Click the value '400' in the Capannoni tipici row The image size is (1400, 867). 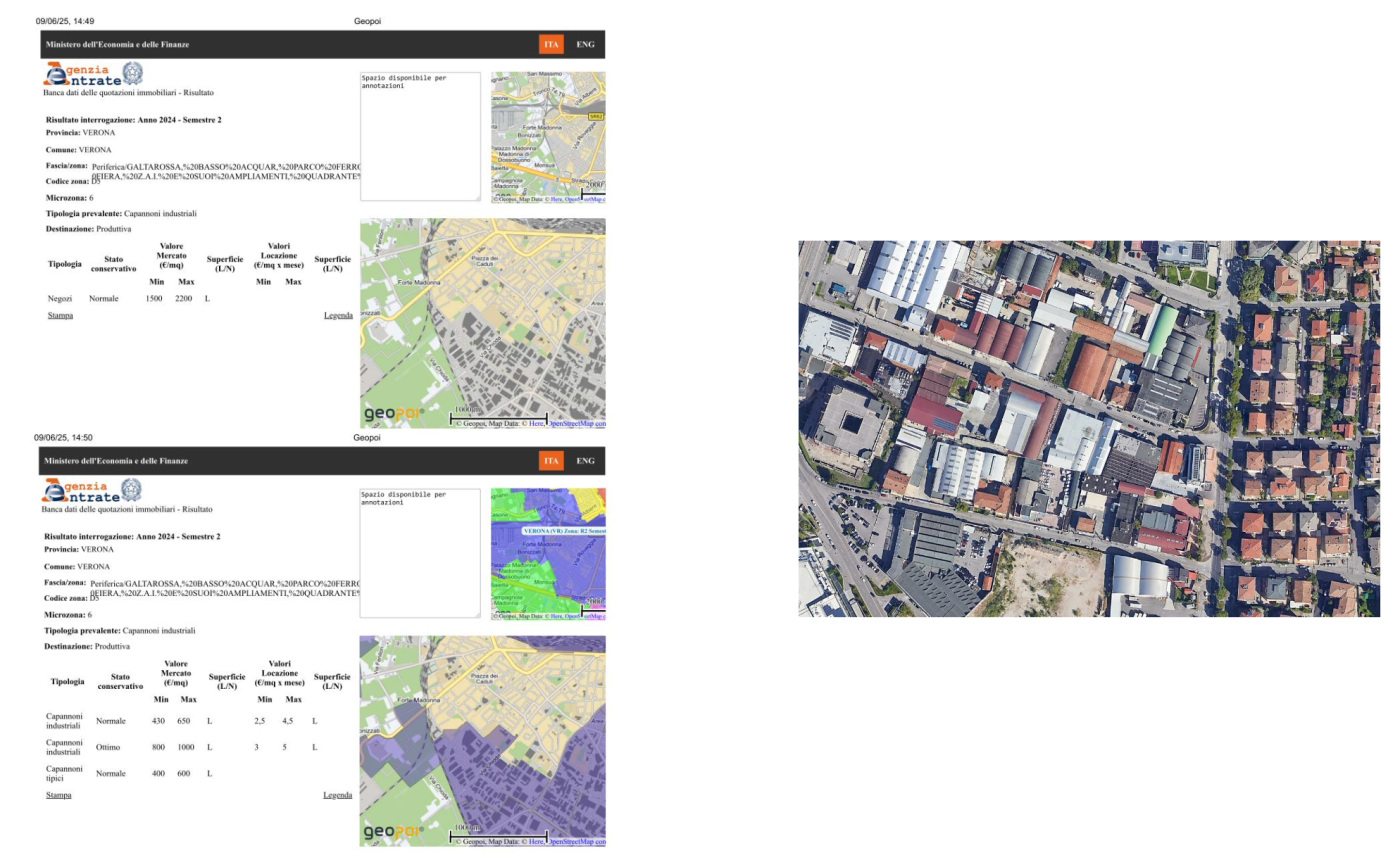[158, 773]
